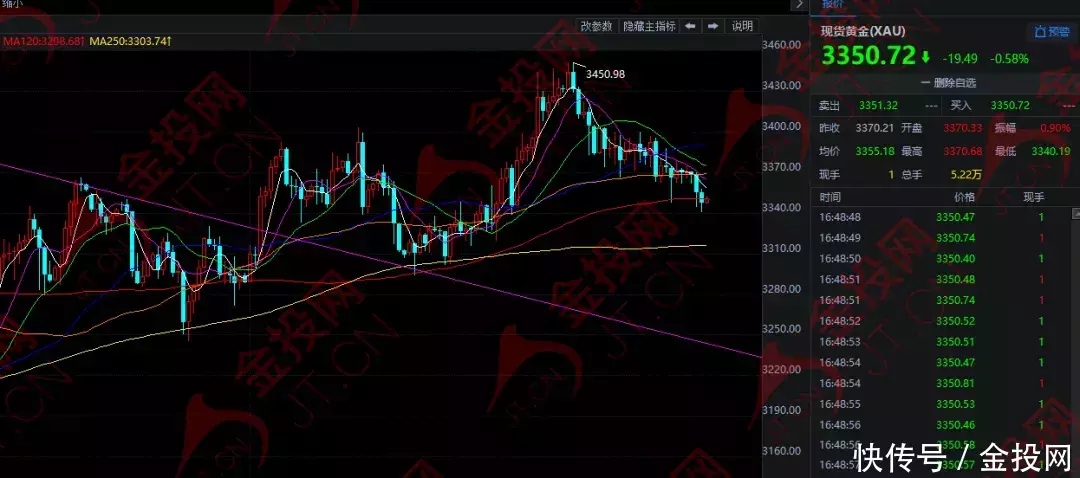1080x478 pixels.
Task: Click the MA120 indicator label
Action: click(x=42, y=41)
